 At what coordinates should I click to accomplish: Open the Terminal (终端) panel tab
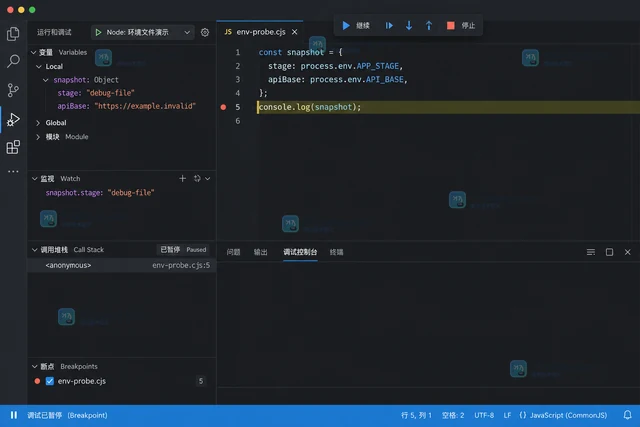pos(336,252)
